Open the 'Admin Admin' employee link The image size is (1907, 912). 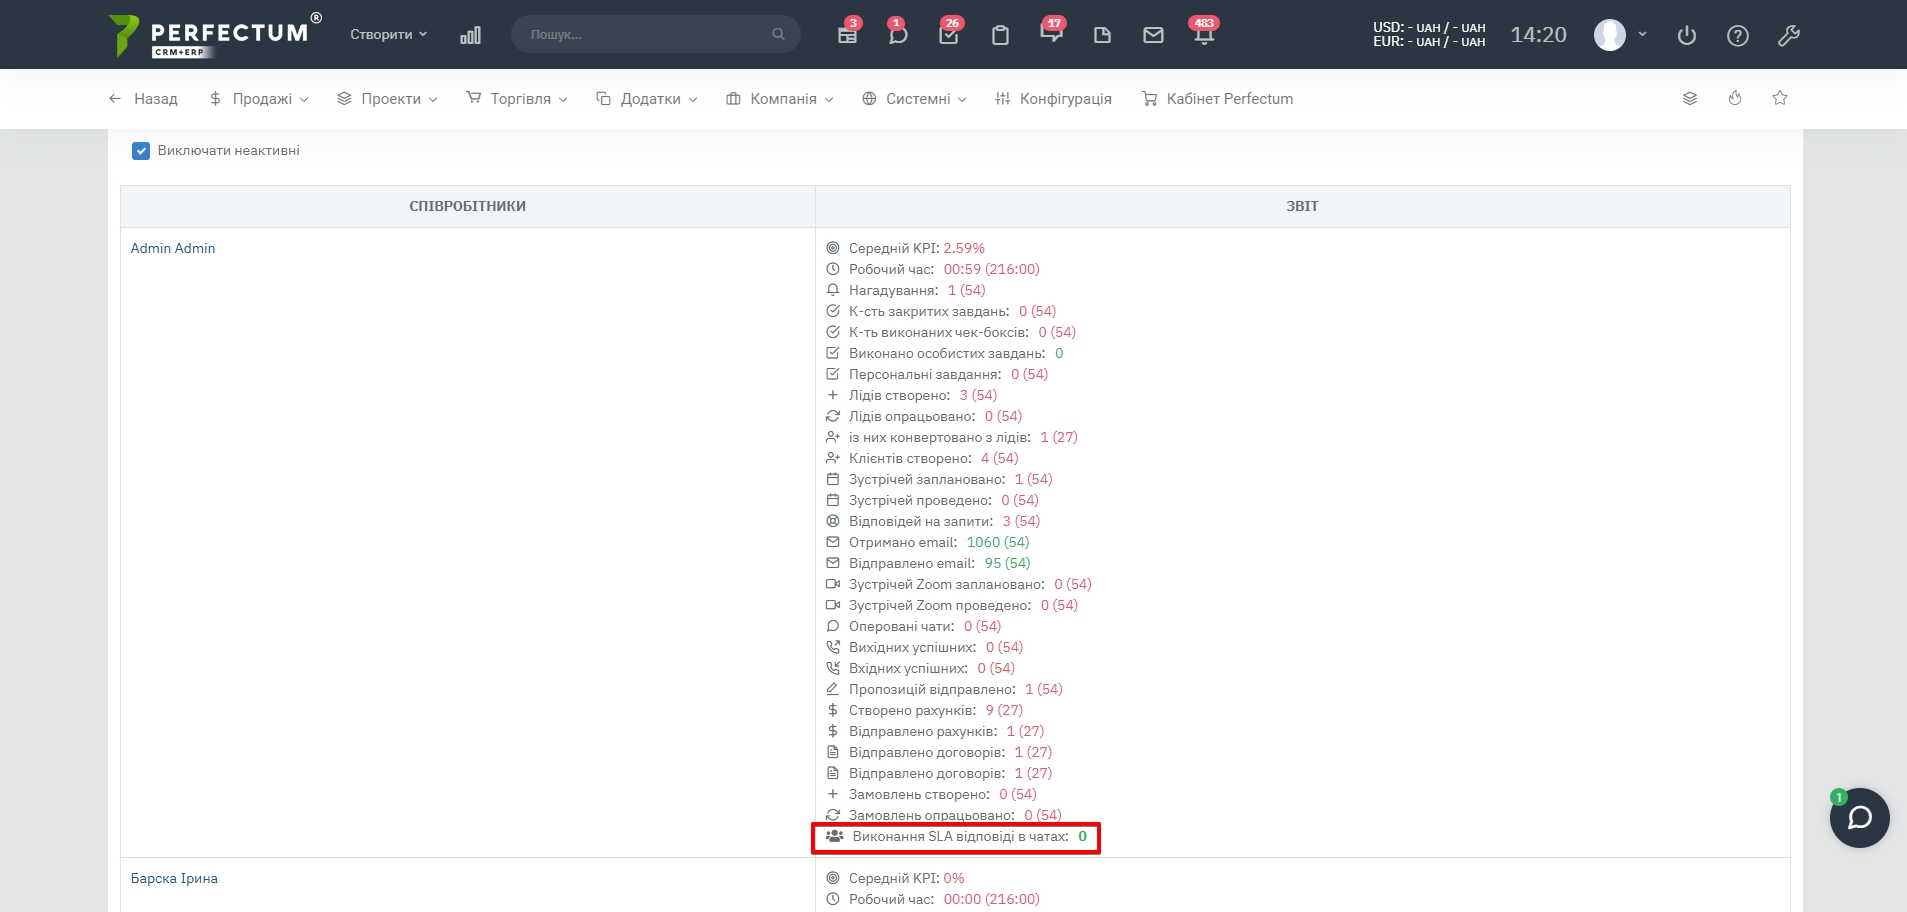tap(173, 248)
